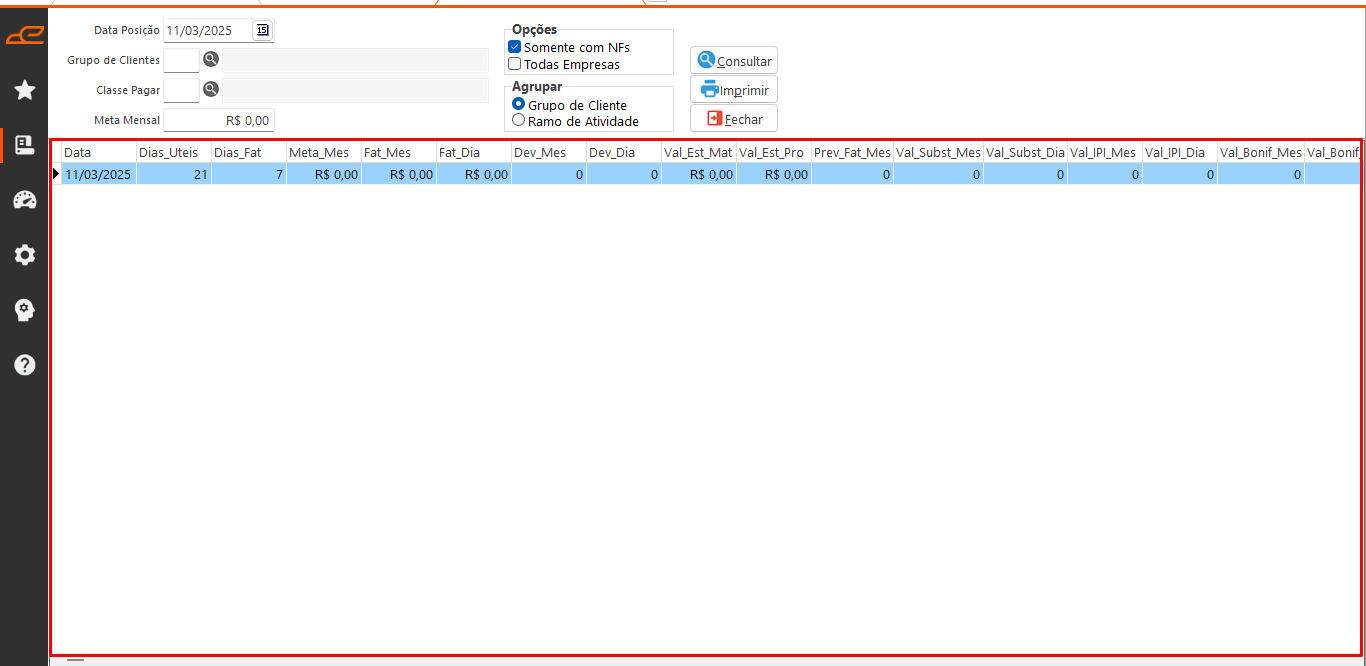This screenshot has height=666, width=1366.
Task: Click the Meta Mensal input field
Action: [x=218, y=120]
